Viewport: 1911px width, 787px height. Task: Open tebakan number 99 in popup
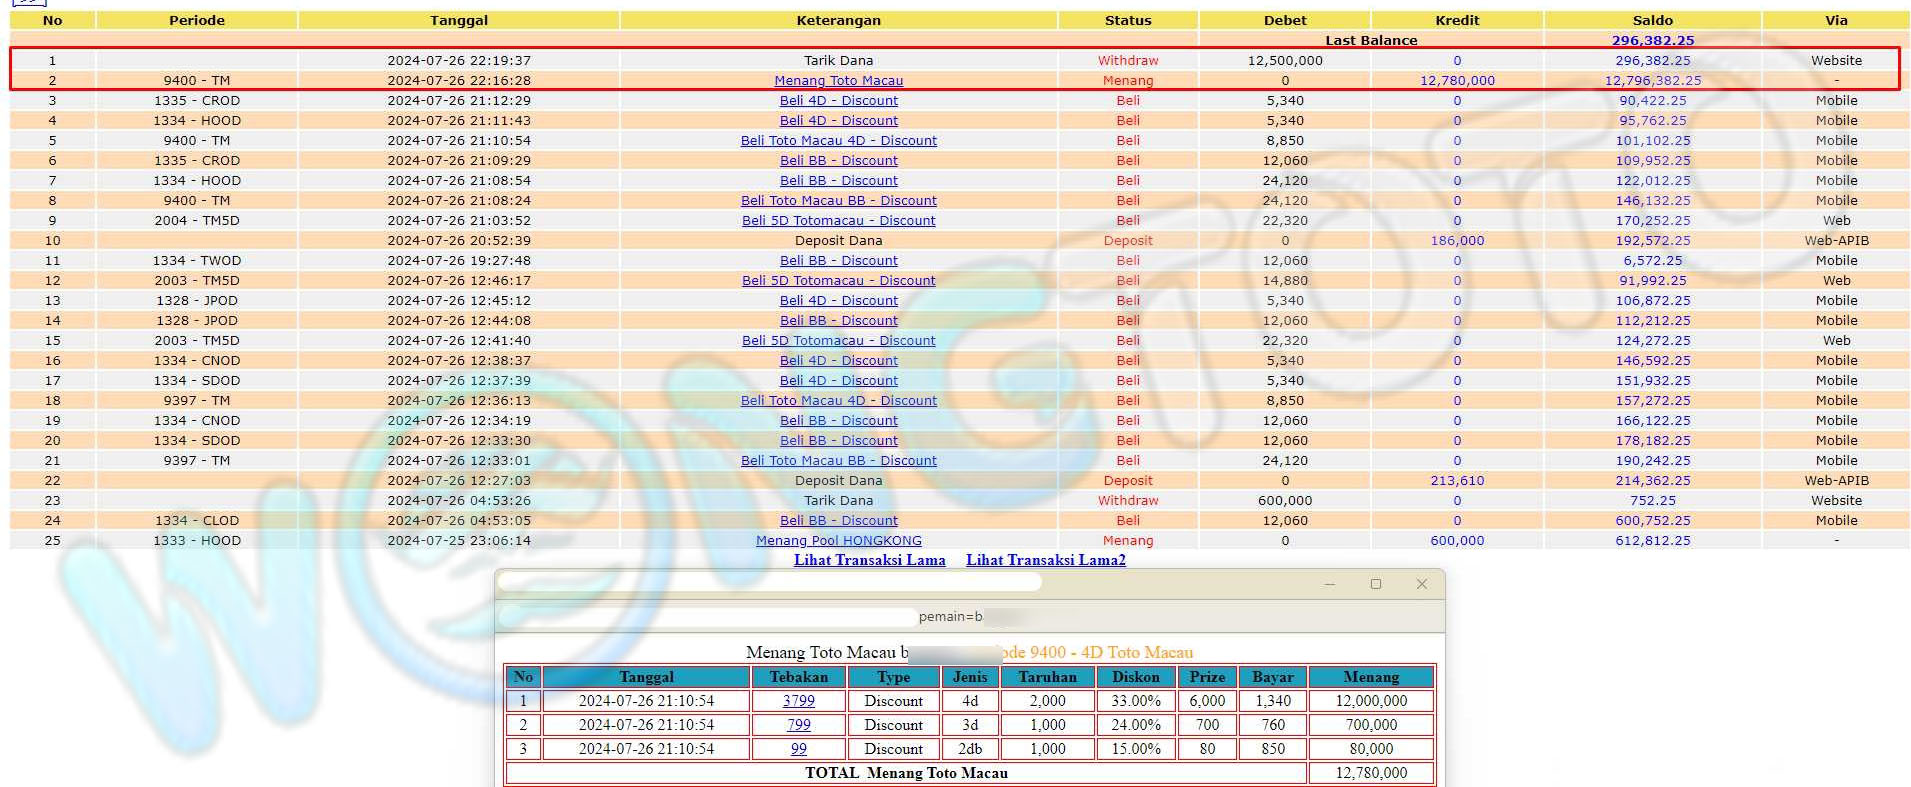tap(798, 749)
